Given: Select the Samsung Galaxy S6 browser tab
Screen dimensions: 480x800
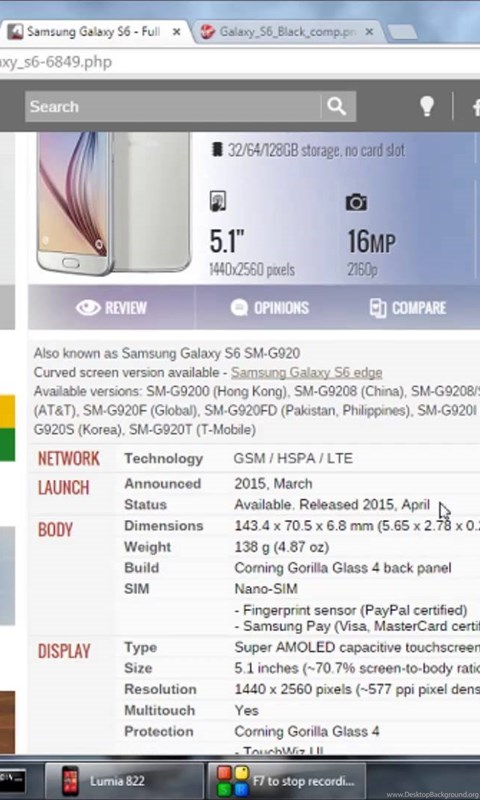Looking at the screenshot, I should coord(93,32).
